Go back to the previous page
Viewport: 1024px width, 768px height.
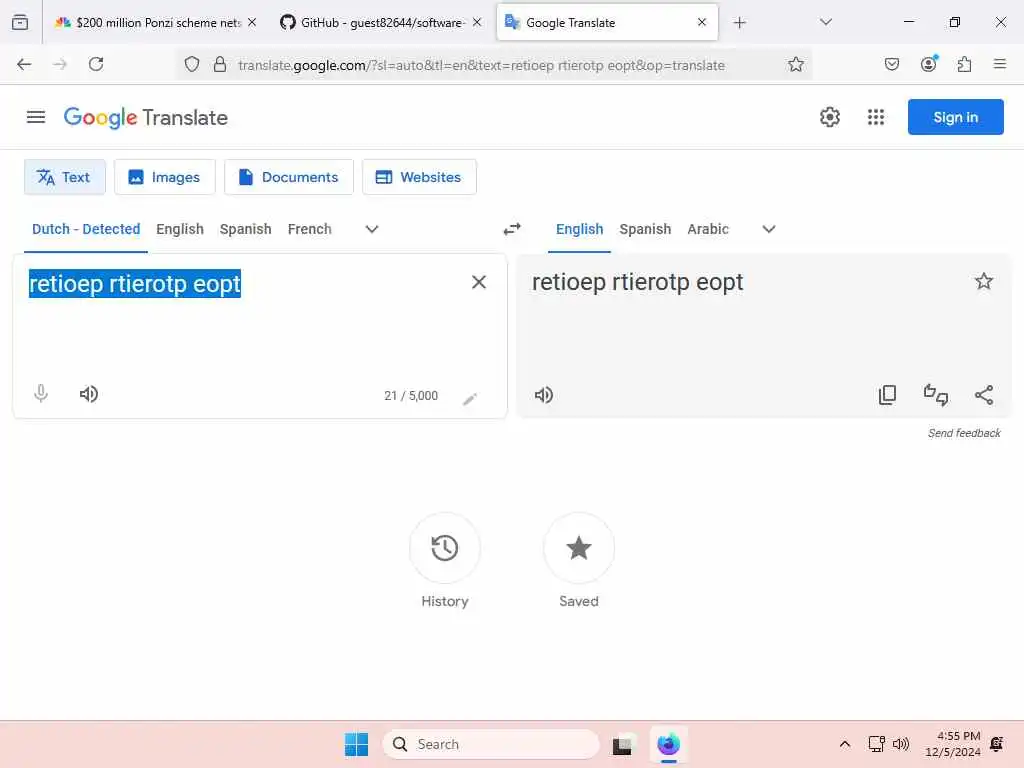24,64
